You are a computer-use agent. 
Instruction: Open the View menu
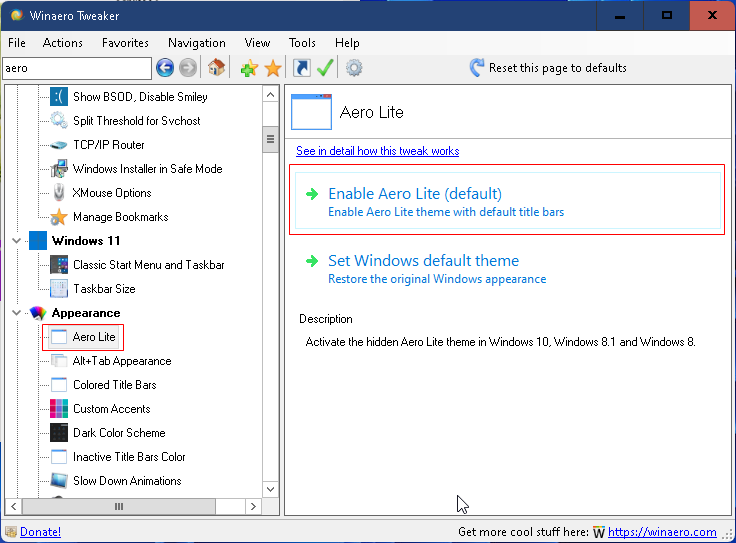(257, 43)
